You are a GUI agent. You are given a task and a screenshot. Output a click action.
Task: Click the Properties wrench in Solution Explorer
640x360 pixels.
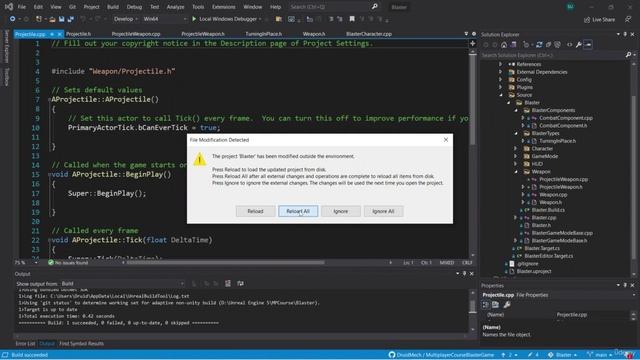[578, 44]
